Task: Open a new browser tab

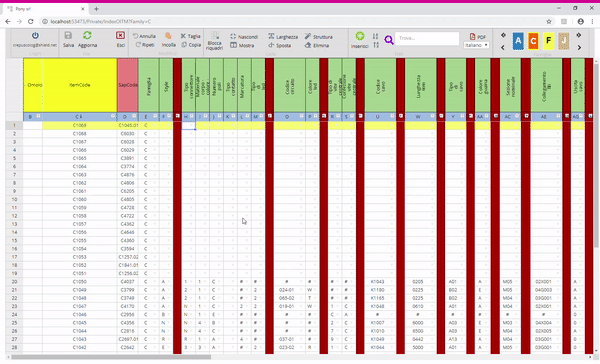Action: [x=96, y=9]
